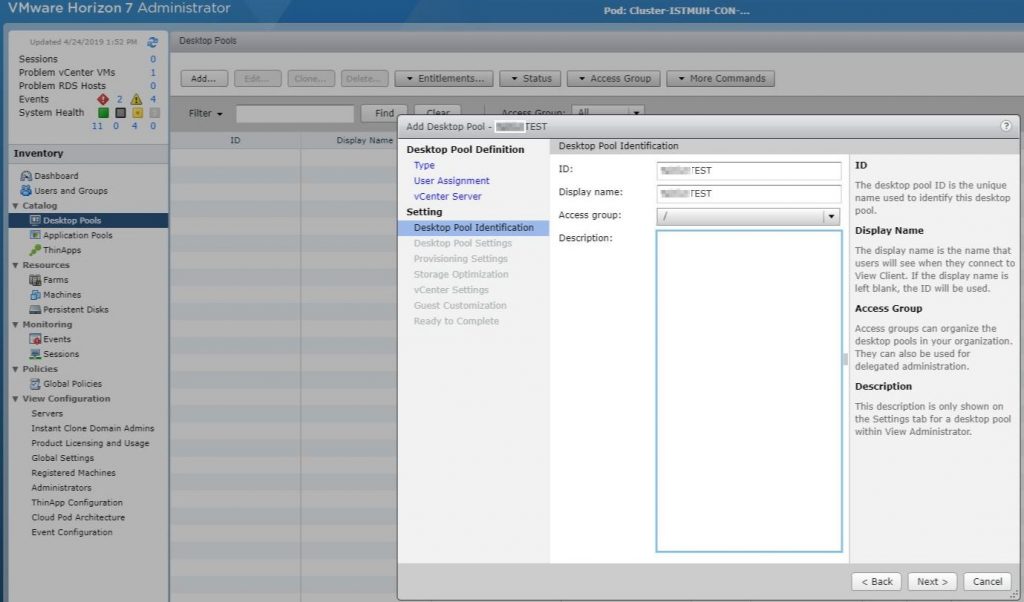
Task: Focus the Display name input field
Action: [x=748, y=194]
